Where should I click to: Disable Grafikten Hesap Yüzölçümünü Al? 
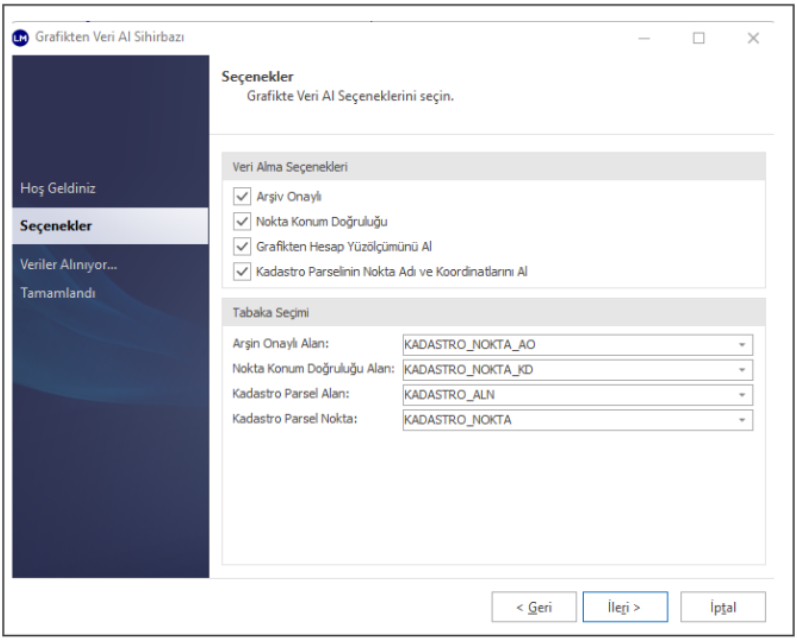(x=241, y=246)
